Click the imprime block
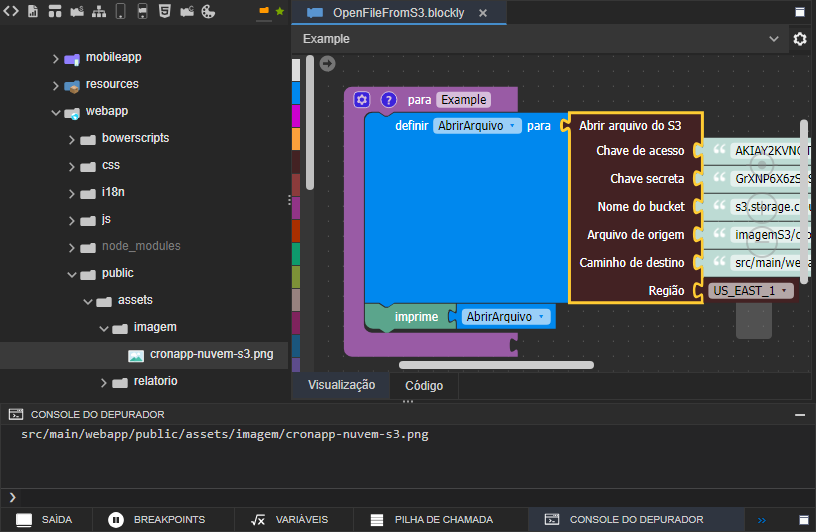Image resolution: width=816 pixels, height=532 pixels. pyautogui.click(x=411, y=316)
